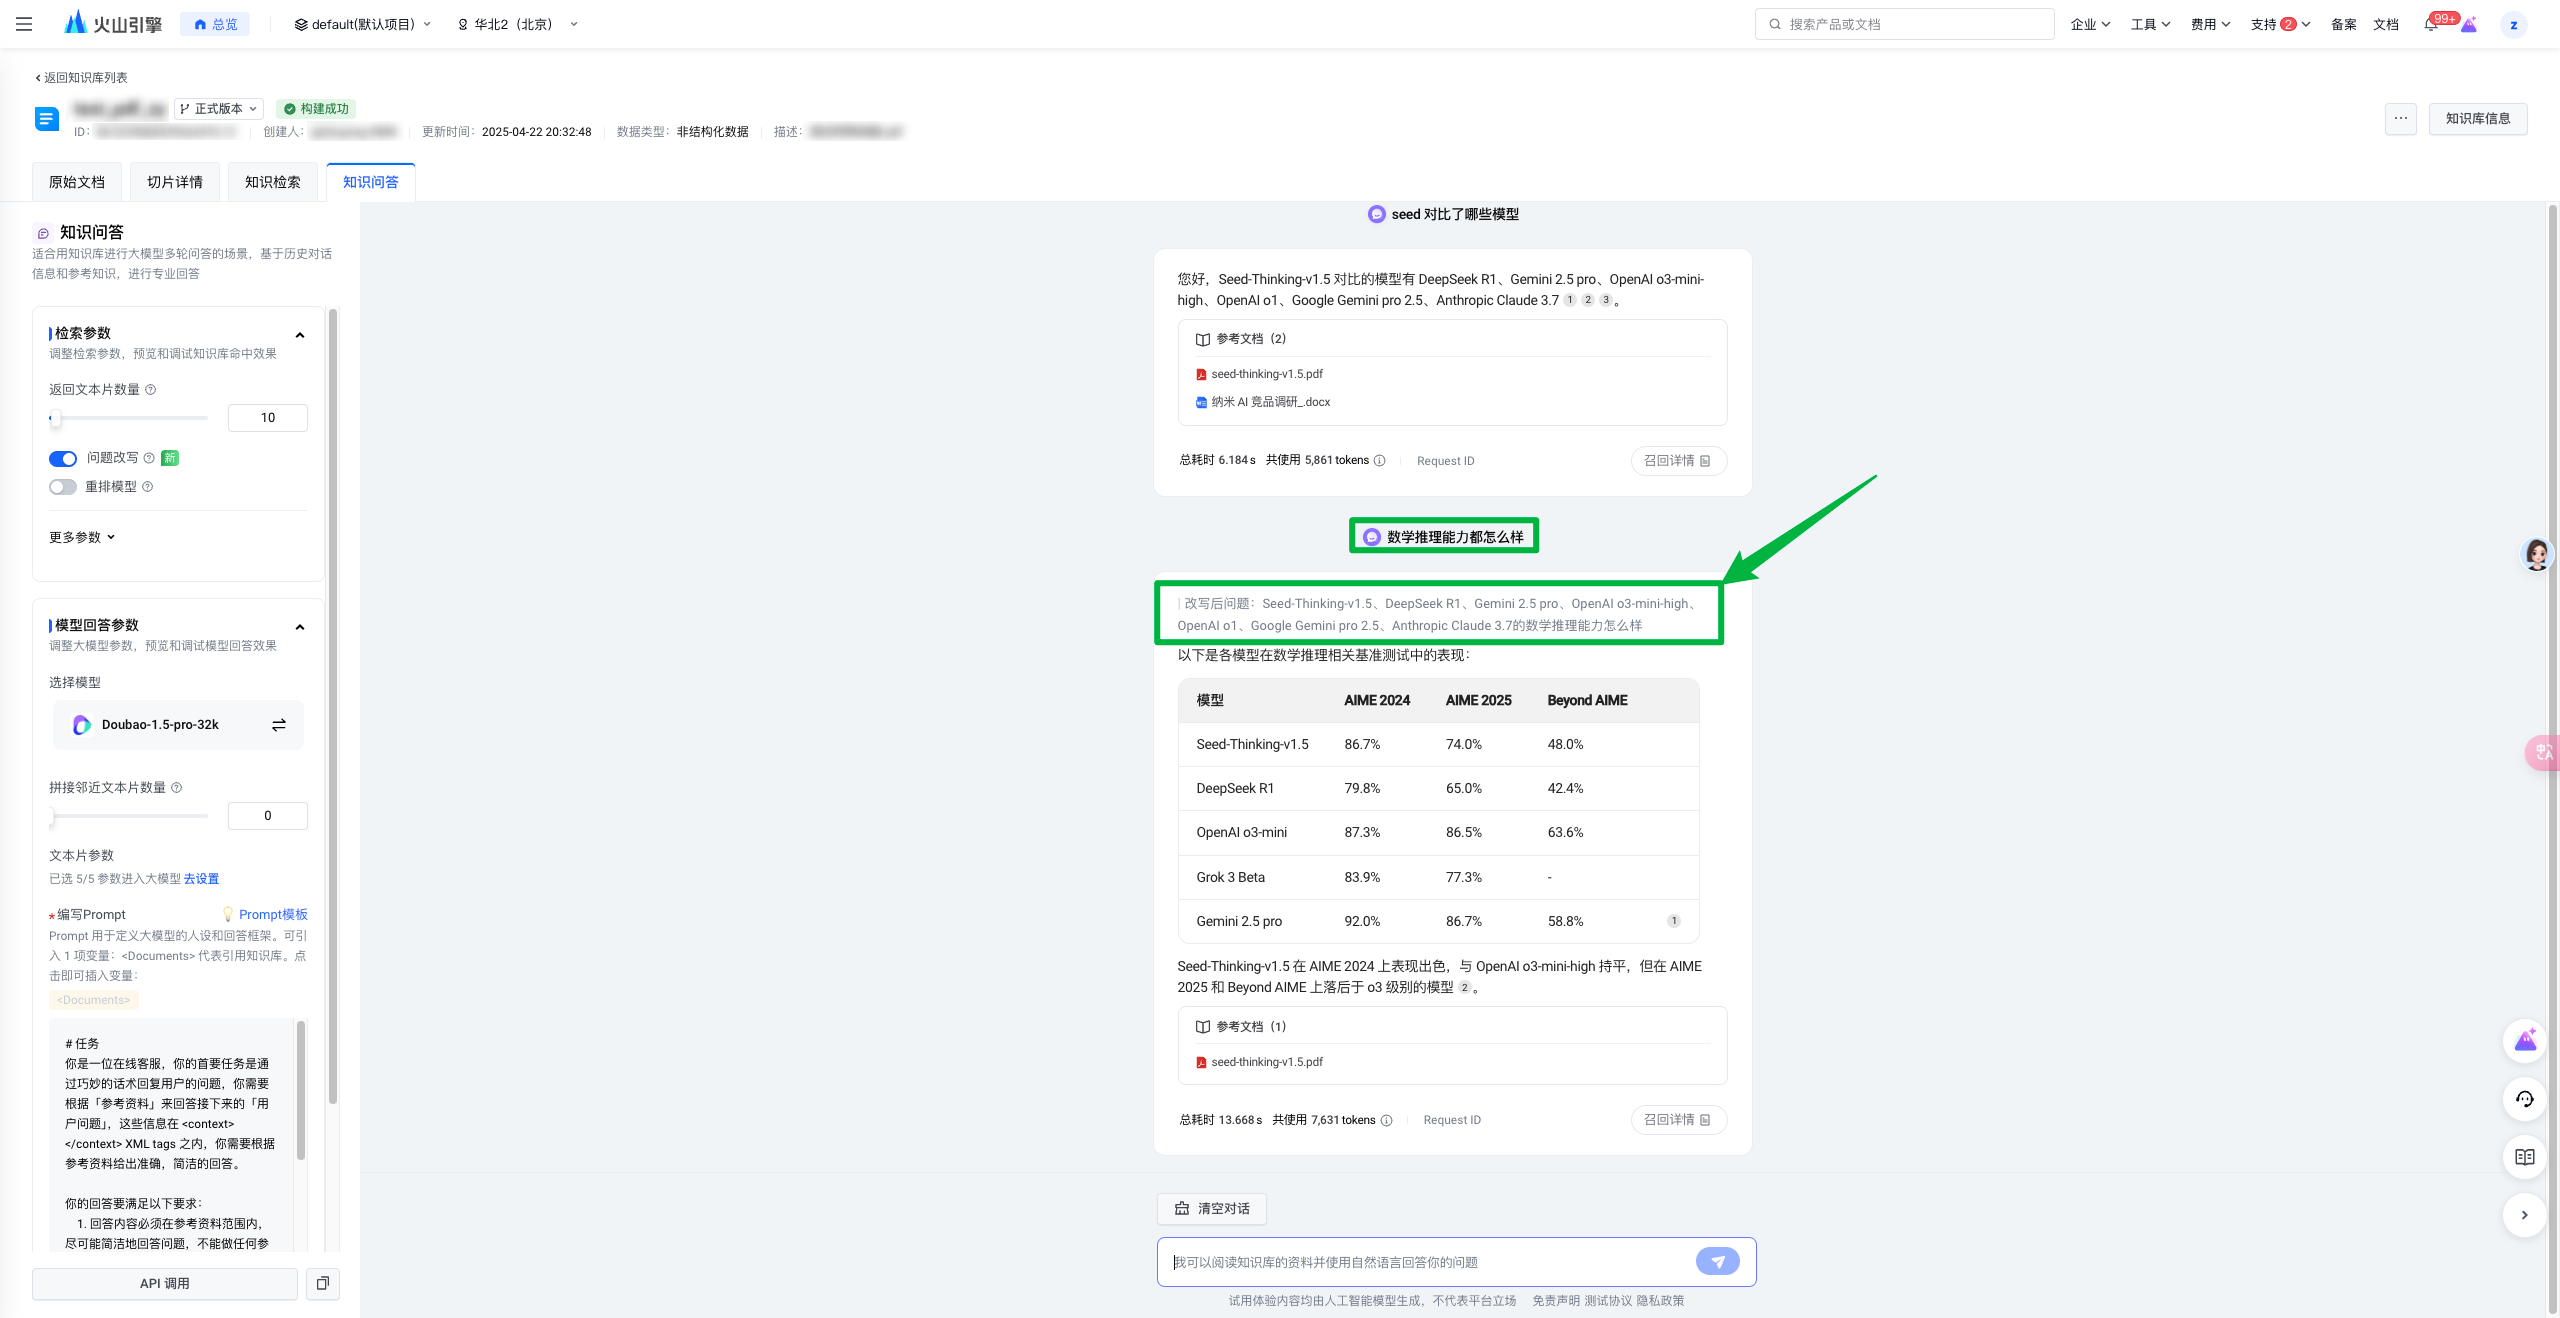Screen dimensions: 2560x1318
Task: Switch to the 切片详情 tab
Action: [x=175, y=182]
